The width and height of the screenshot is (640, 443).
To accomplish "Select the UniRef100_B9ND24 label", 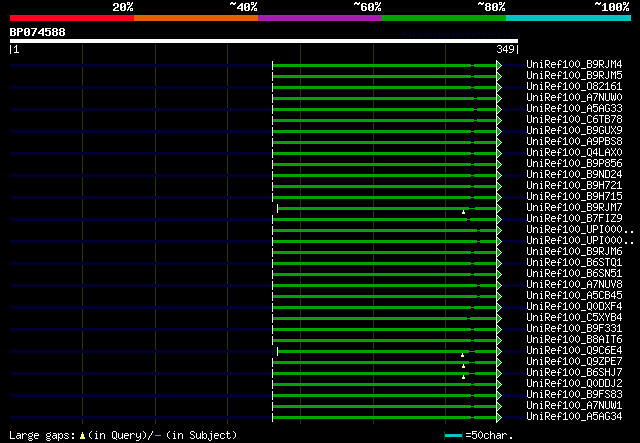I will pyautogui.click(x=574, y=175).
